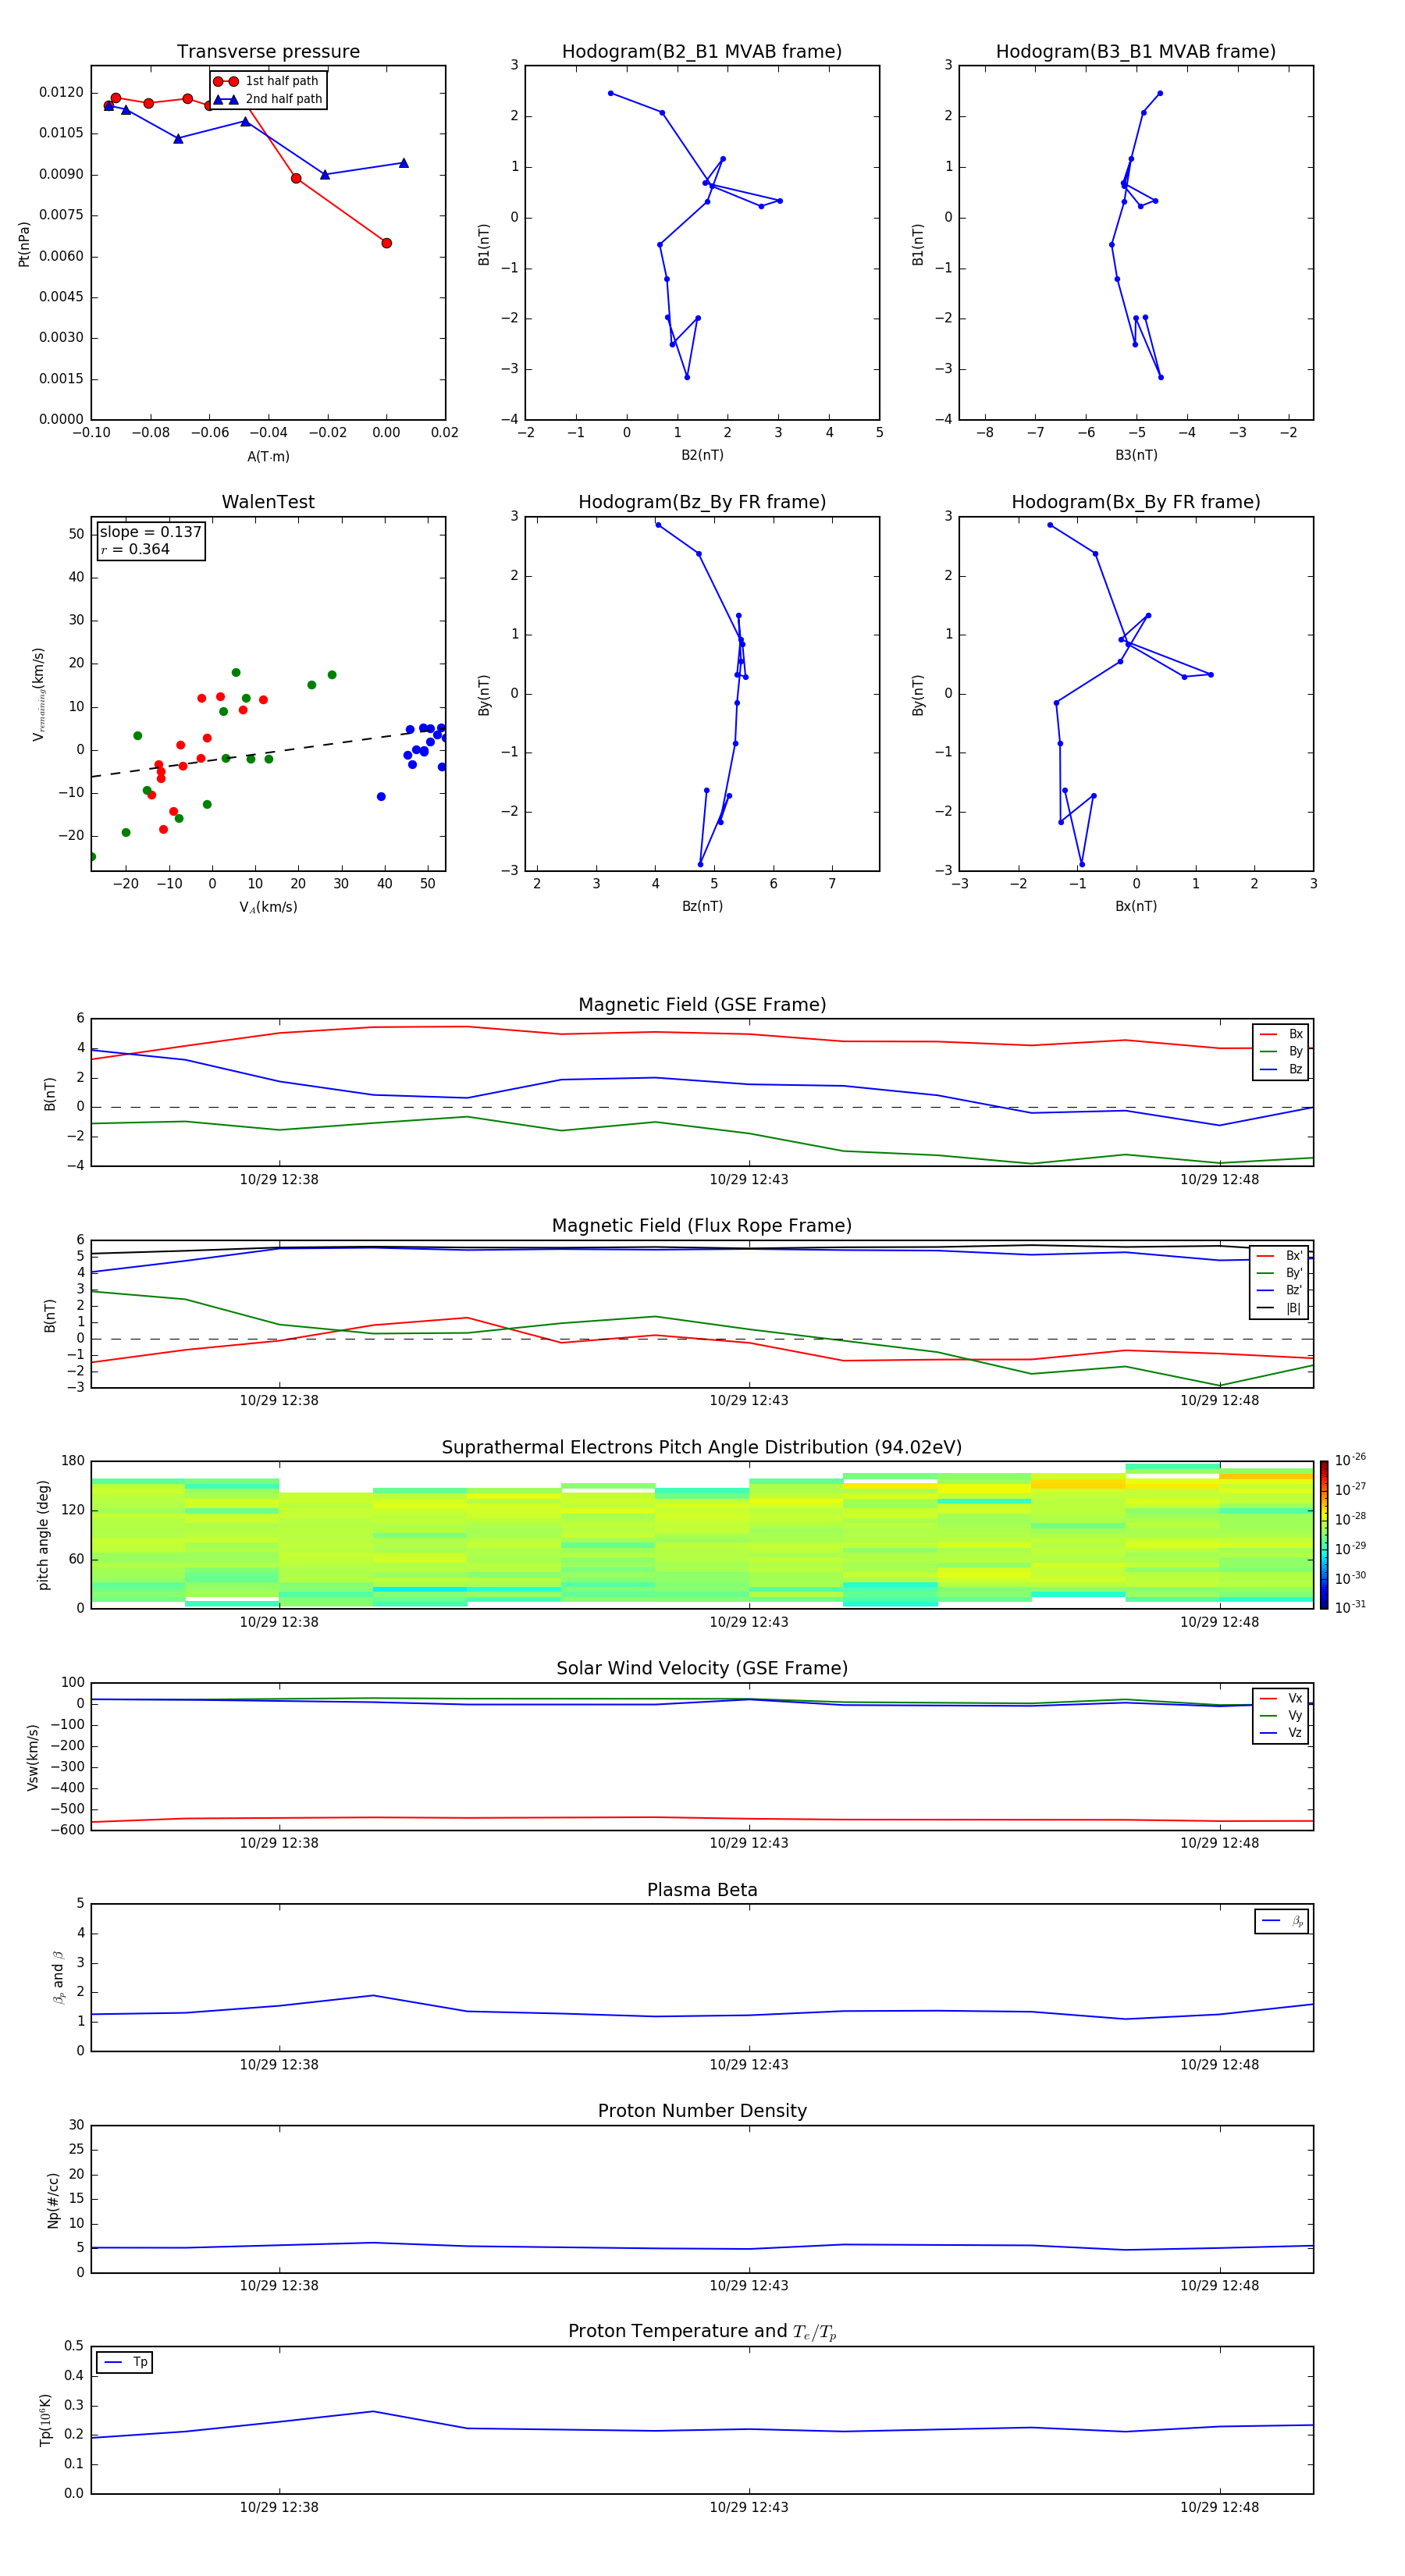Click the "Bz(nT)" x-axis label
1405x2576 pixels.
(702, 906)
